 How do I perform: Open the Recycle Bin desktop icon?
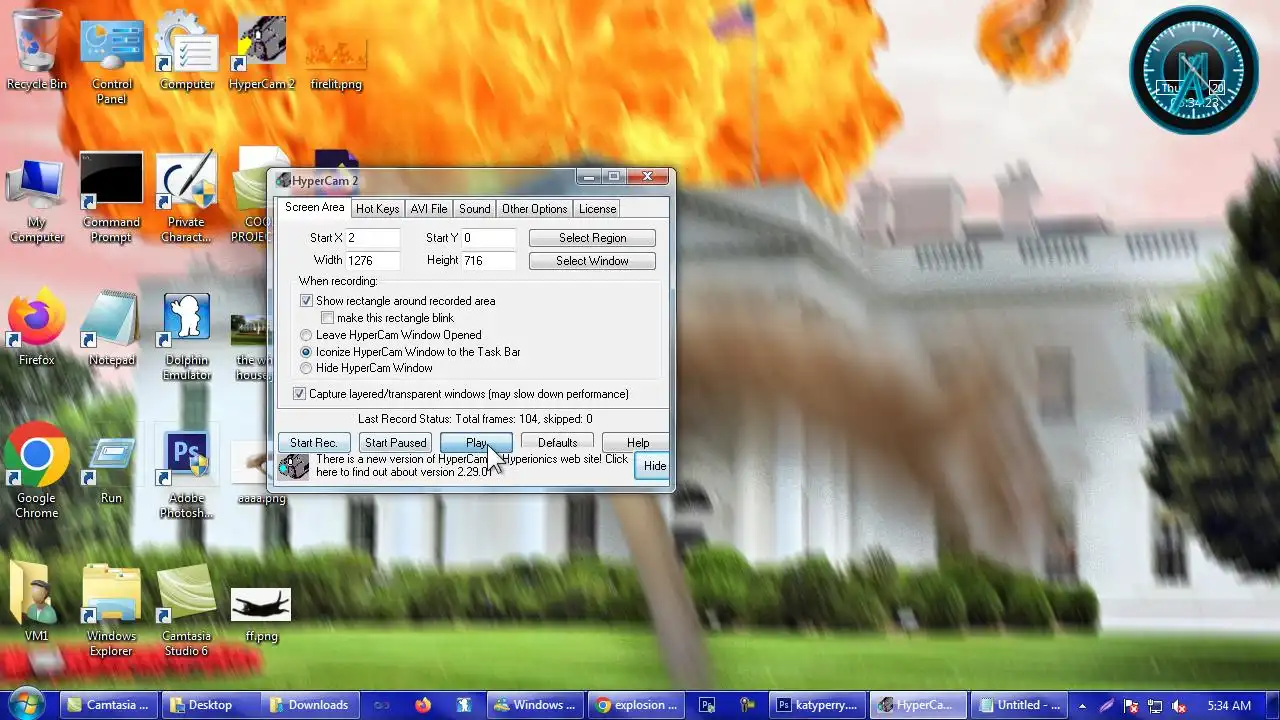(x=37, y=50)
